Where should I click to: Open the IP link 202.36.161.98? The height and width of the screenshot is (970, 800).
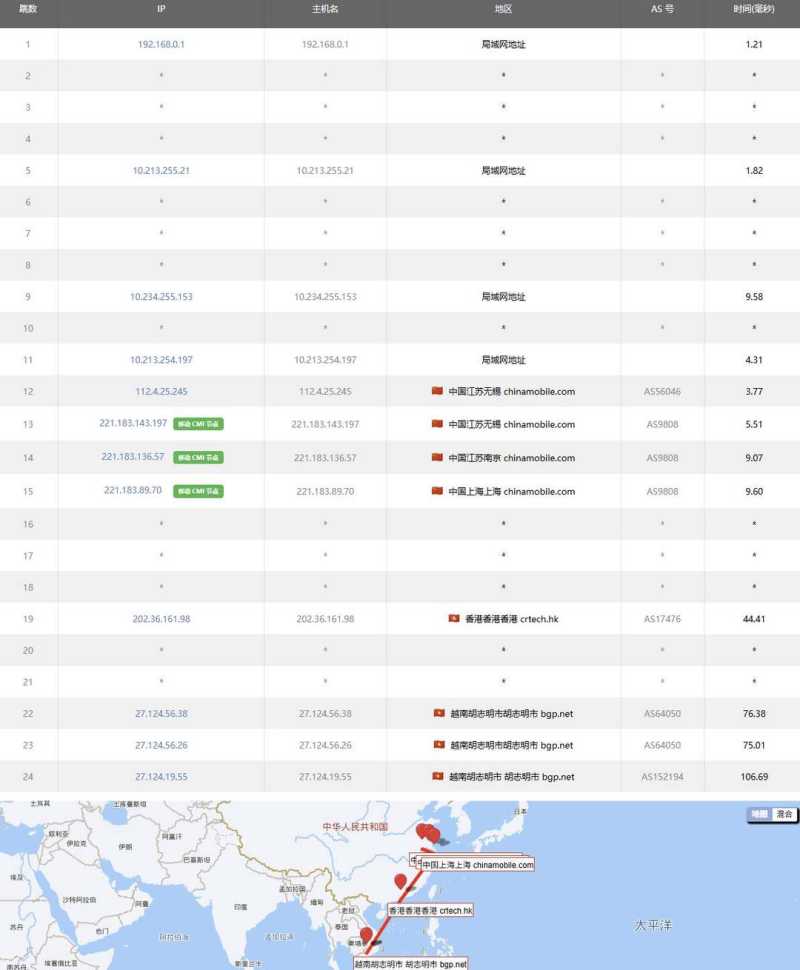(x=161, y=619)
